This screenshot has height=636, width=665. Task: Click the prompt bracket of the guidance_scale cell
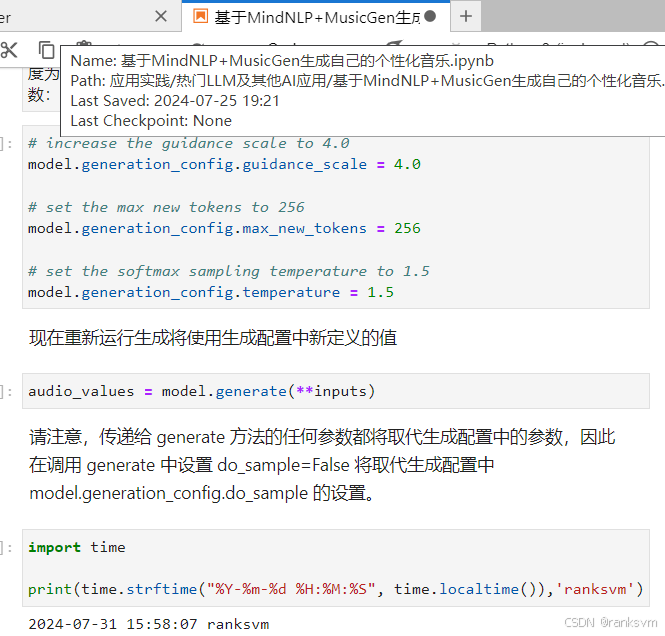pyautogui.click(x=6, y=144)
